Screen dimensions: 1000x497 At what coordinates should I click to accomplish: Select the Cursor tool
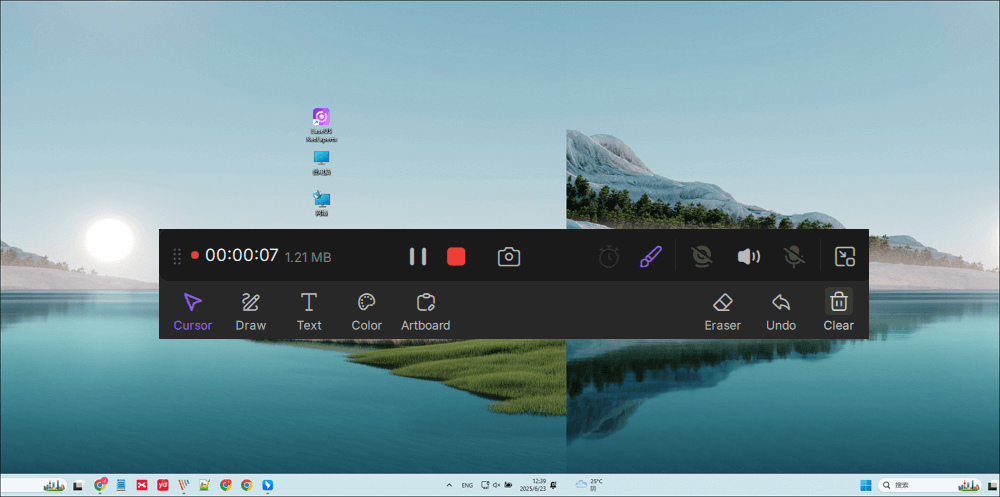(193, 312)
